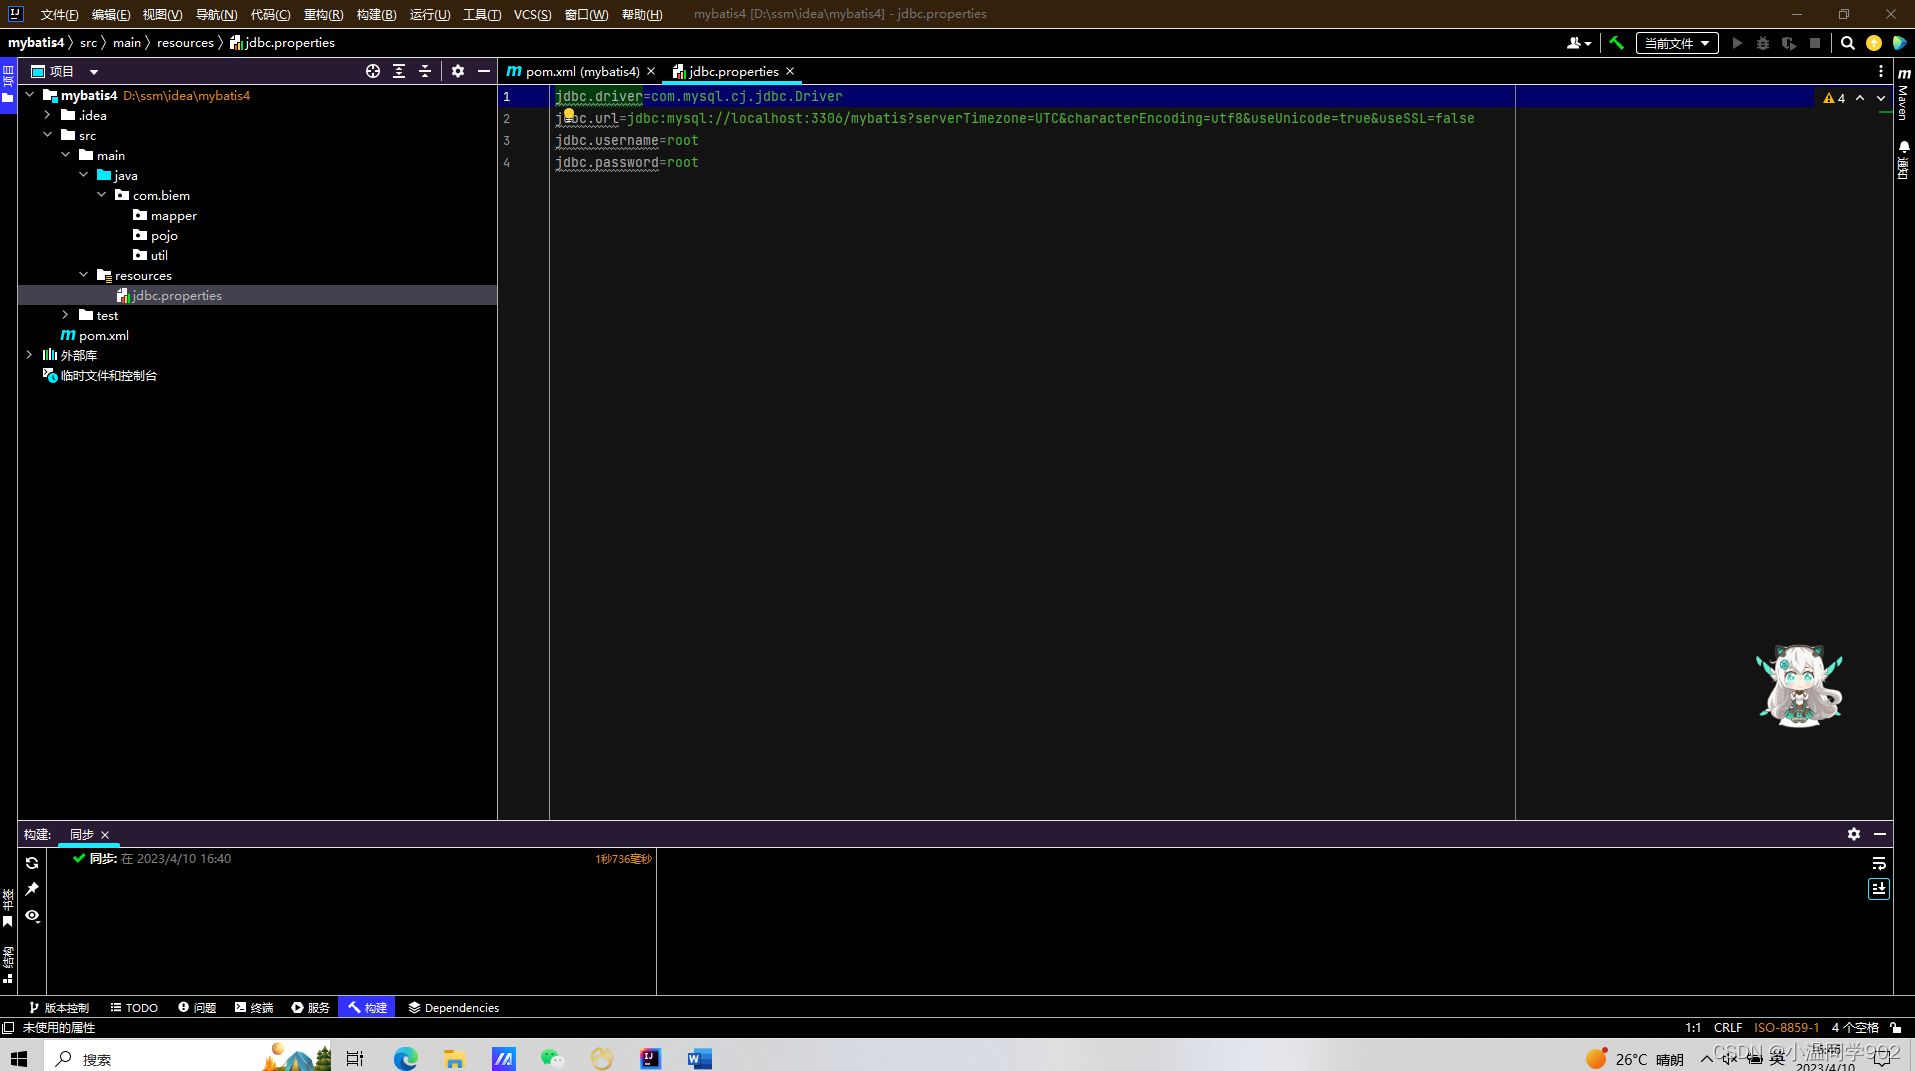Expand the test folder
1915x1071 pixels.
click(x=66, y=315)
